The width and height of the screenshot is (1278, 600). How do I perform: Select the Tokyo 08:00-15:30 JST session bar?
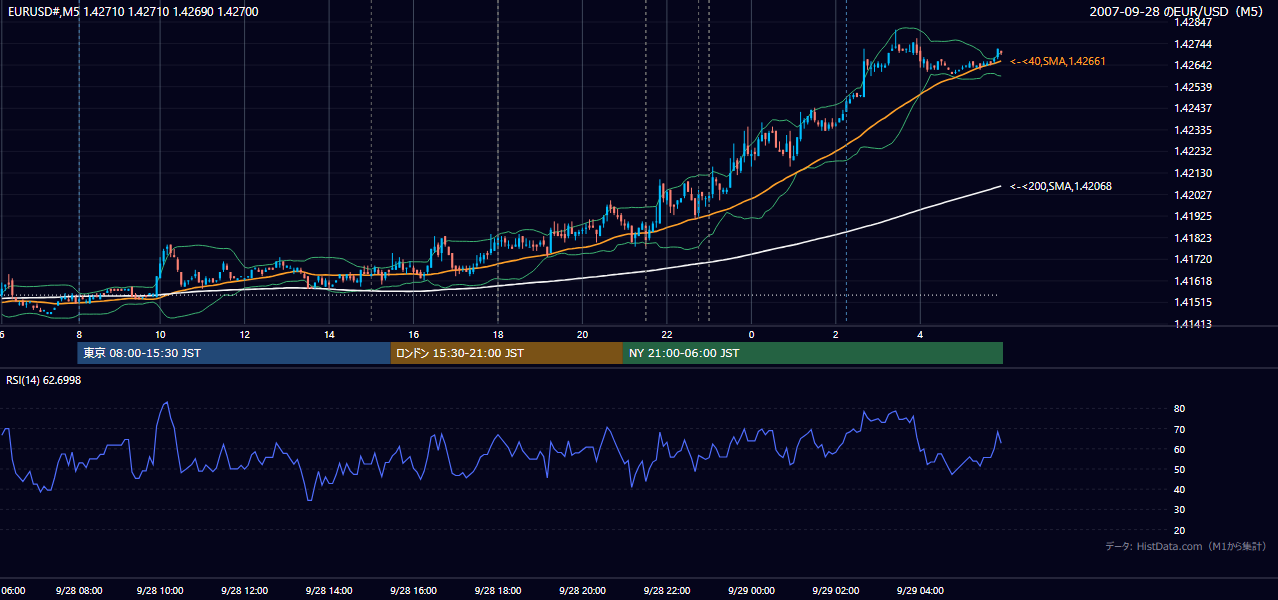point(234,353)
